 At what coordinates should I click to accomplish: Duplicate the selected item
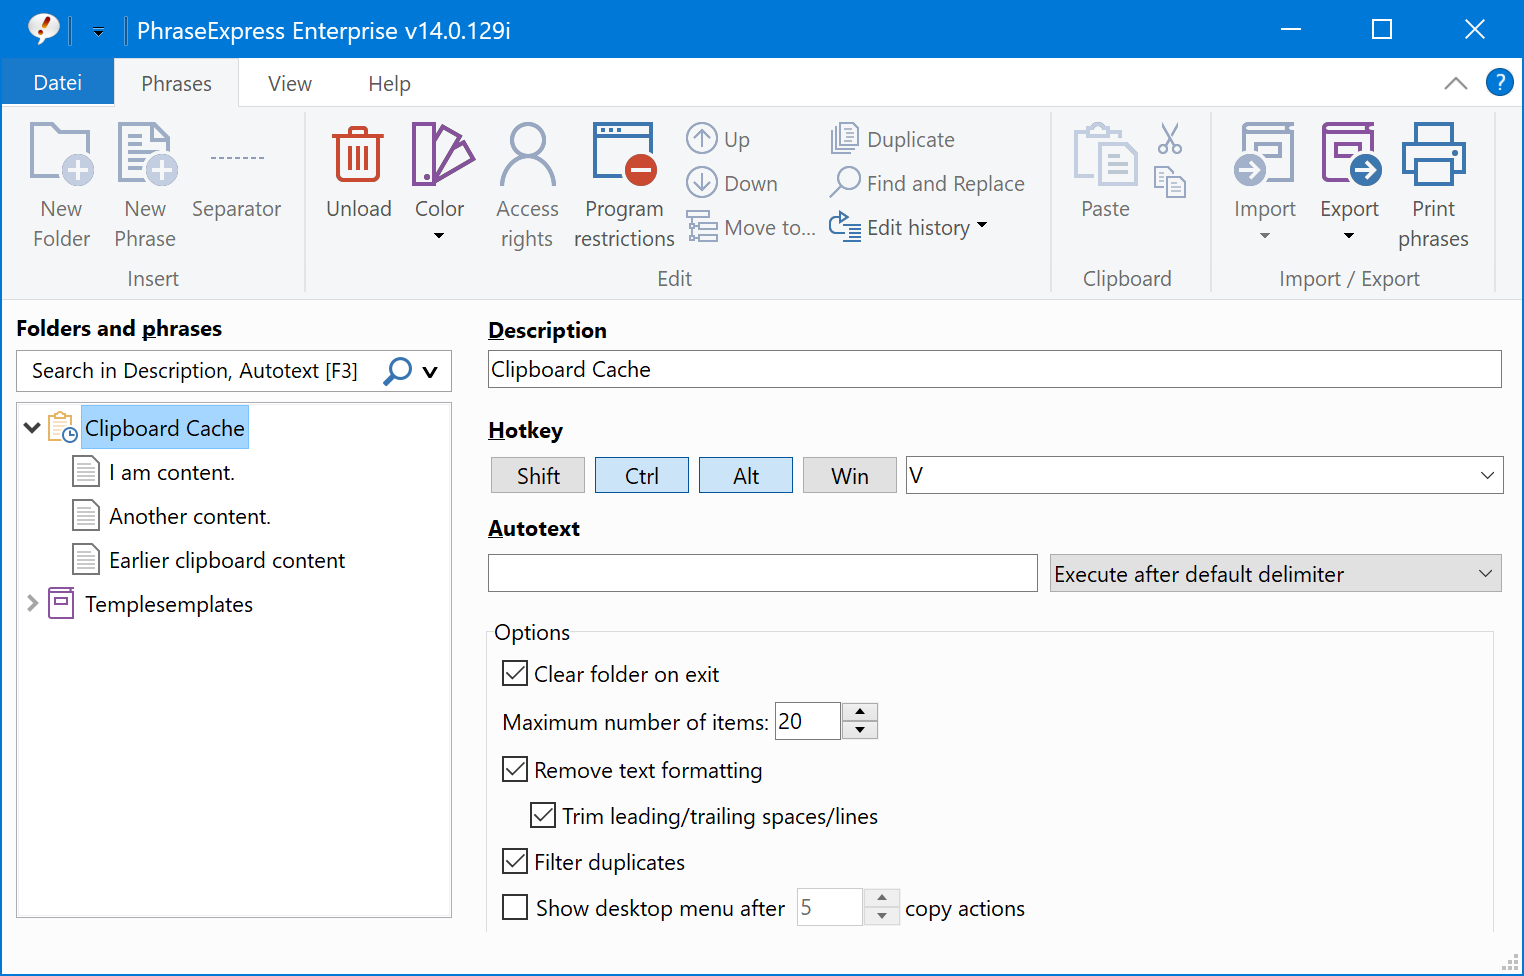(x=893, y=139)
